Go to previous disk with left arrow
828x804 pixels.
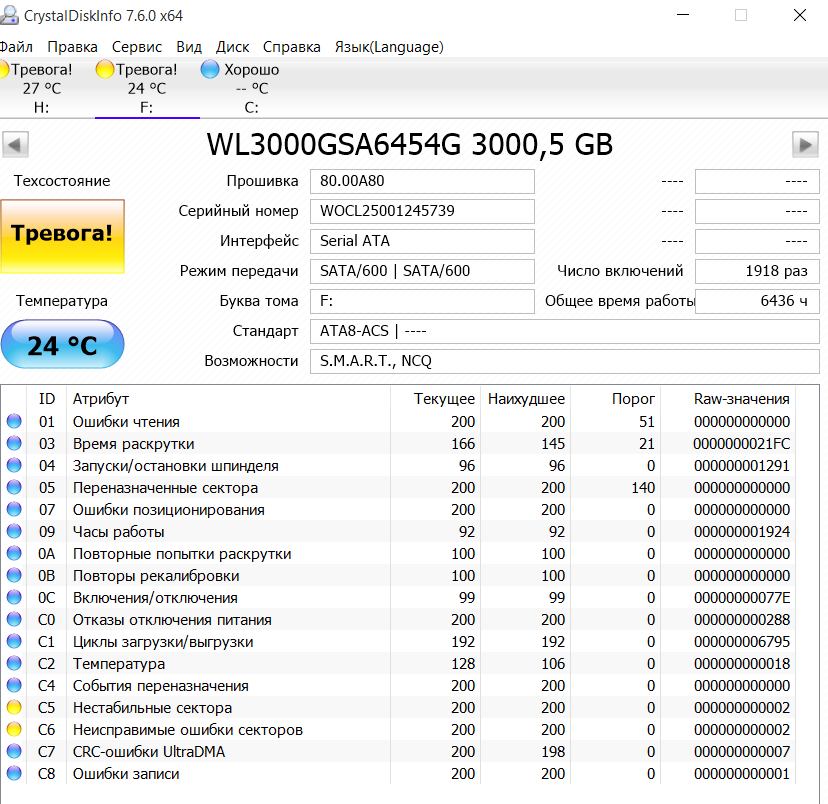pyautogui.click(x=15, y=144)
